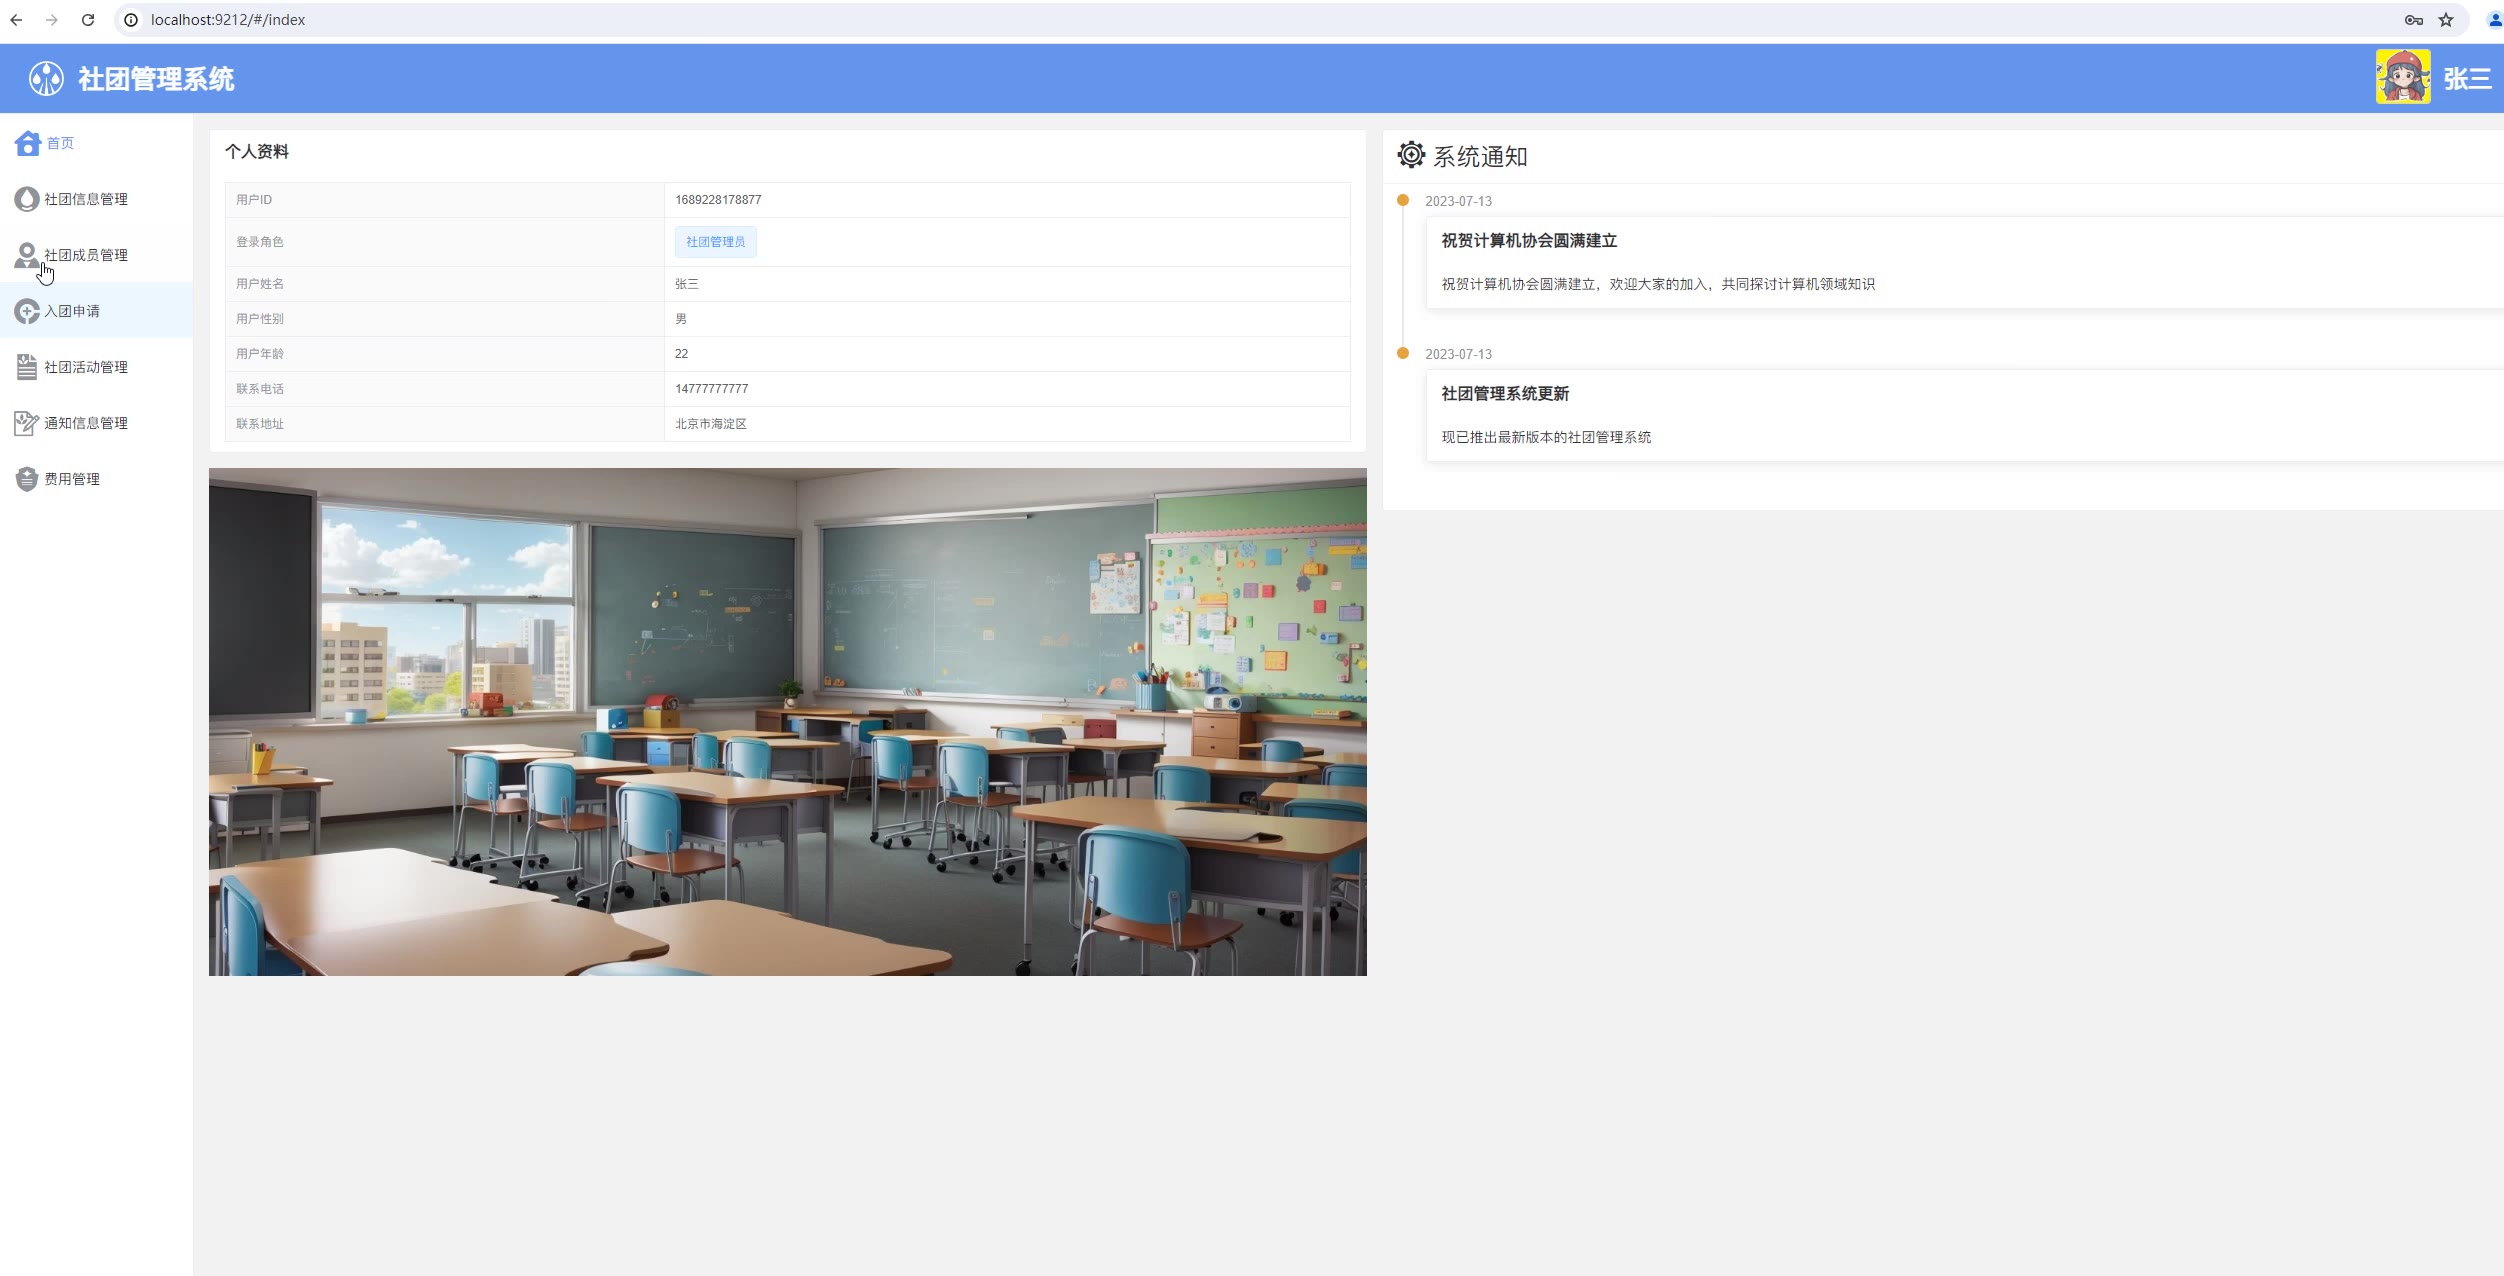Open the 费用管理 menu item
This screenshot has width=2504, height=1276.
pyautogui.click(x=96, y=479)
